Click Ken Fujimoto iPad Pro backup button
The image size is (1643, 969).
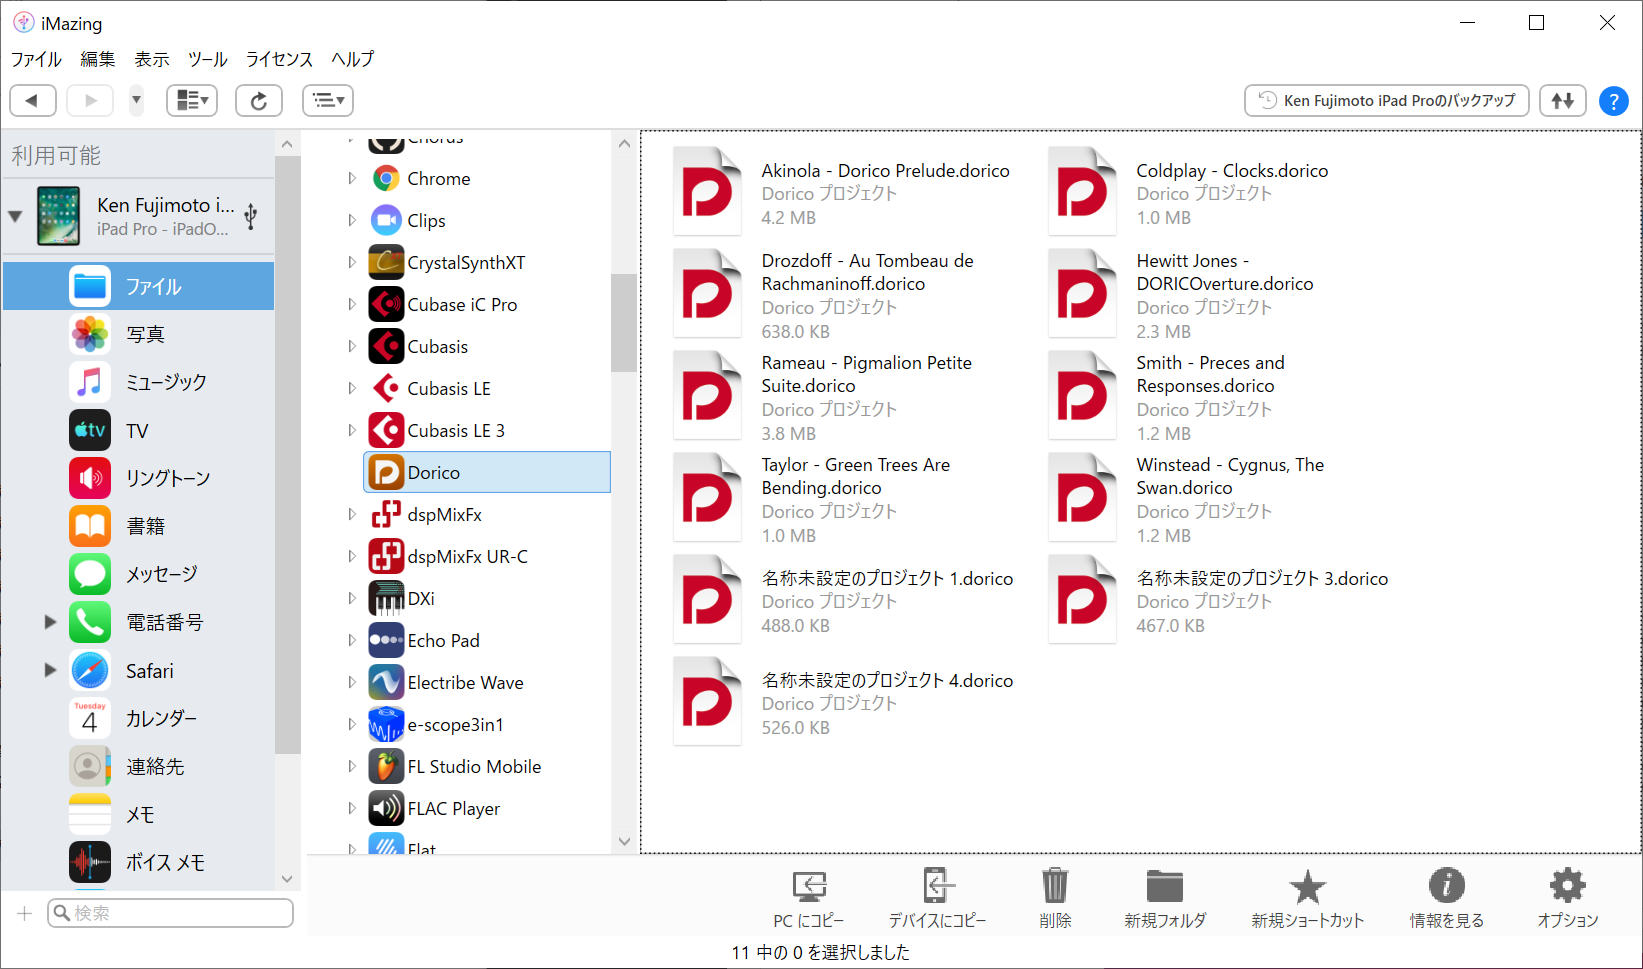[1387, 100]
